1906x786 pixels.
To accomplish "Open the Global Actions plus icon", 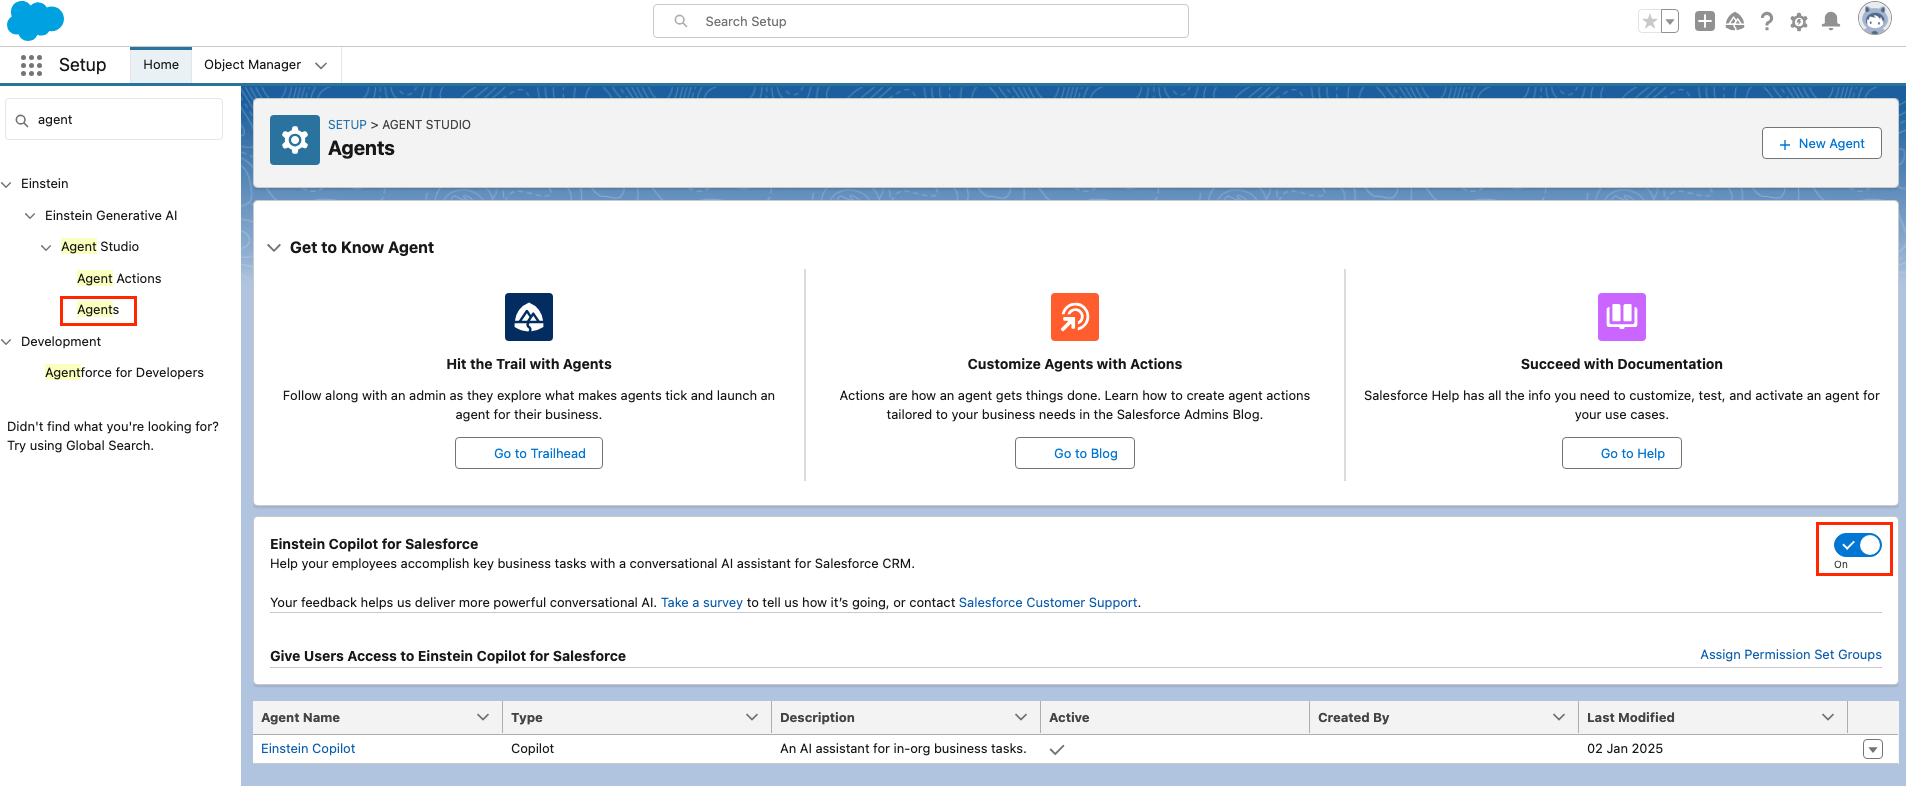I will coord(1705,21).
